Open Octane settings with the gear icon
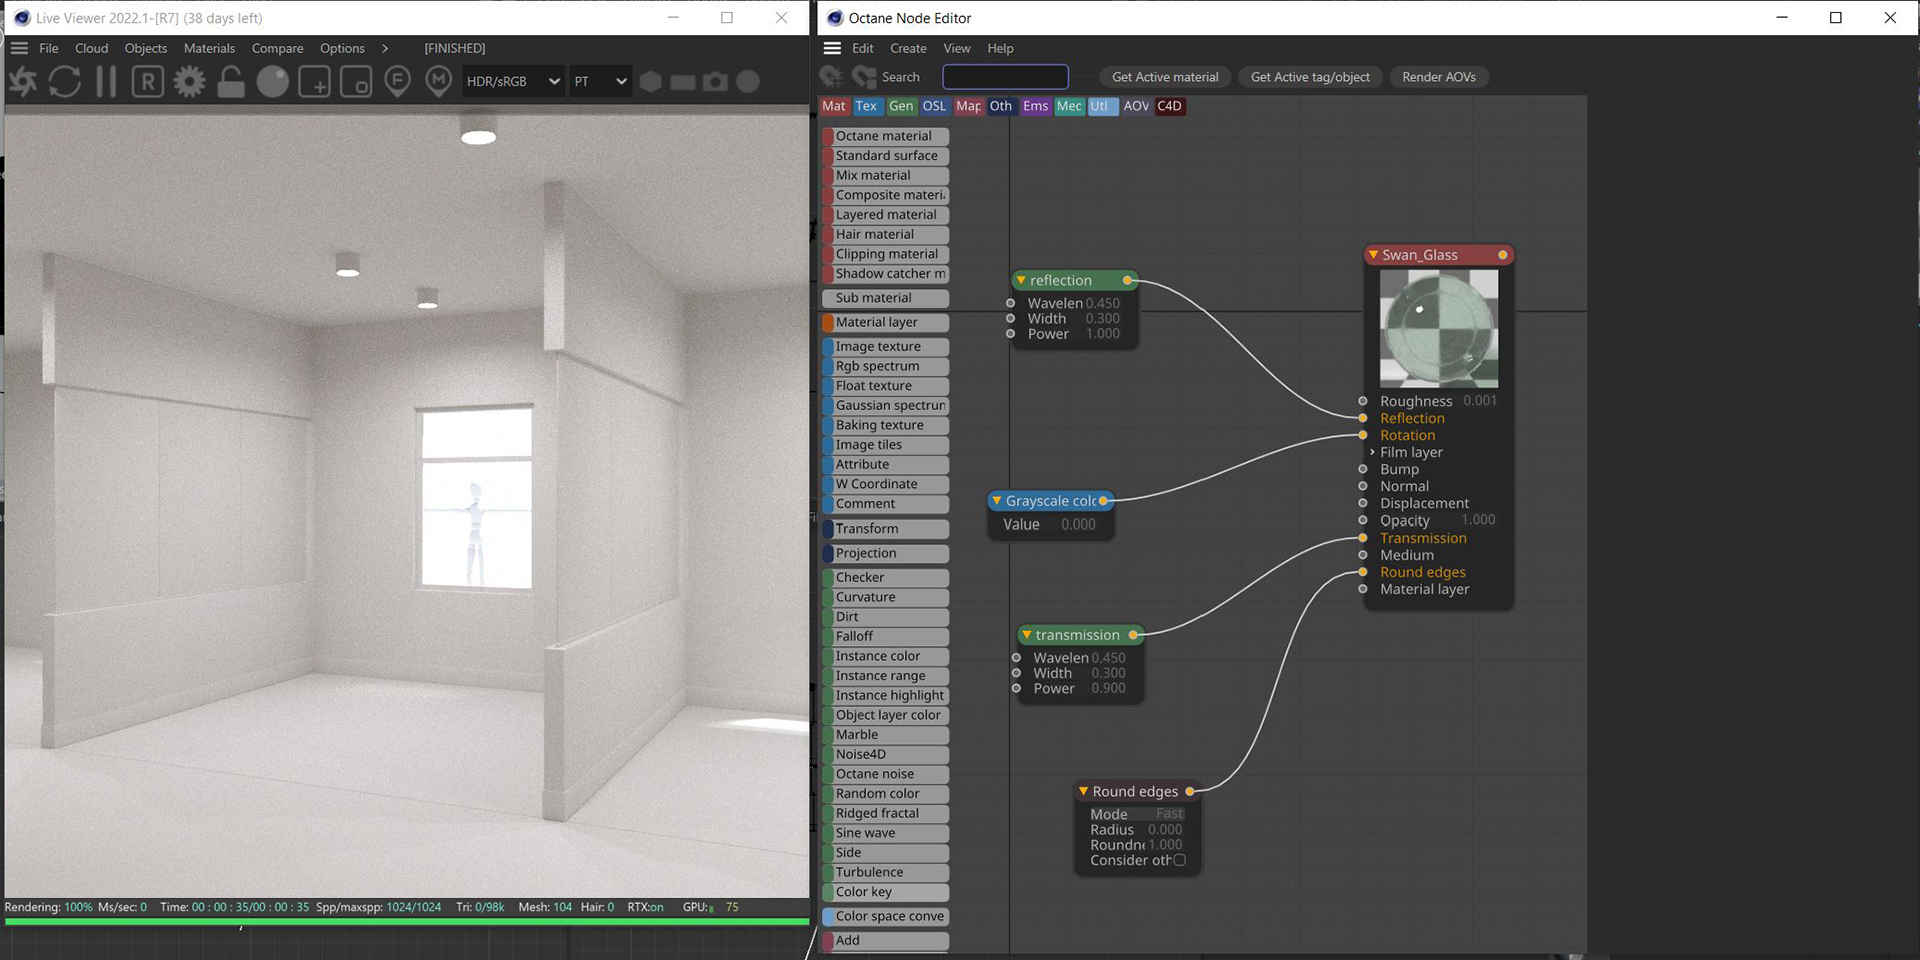Viewport: 1920px width, 960px height. tap(189, 82)
